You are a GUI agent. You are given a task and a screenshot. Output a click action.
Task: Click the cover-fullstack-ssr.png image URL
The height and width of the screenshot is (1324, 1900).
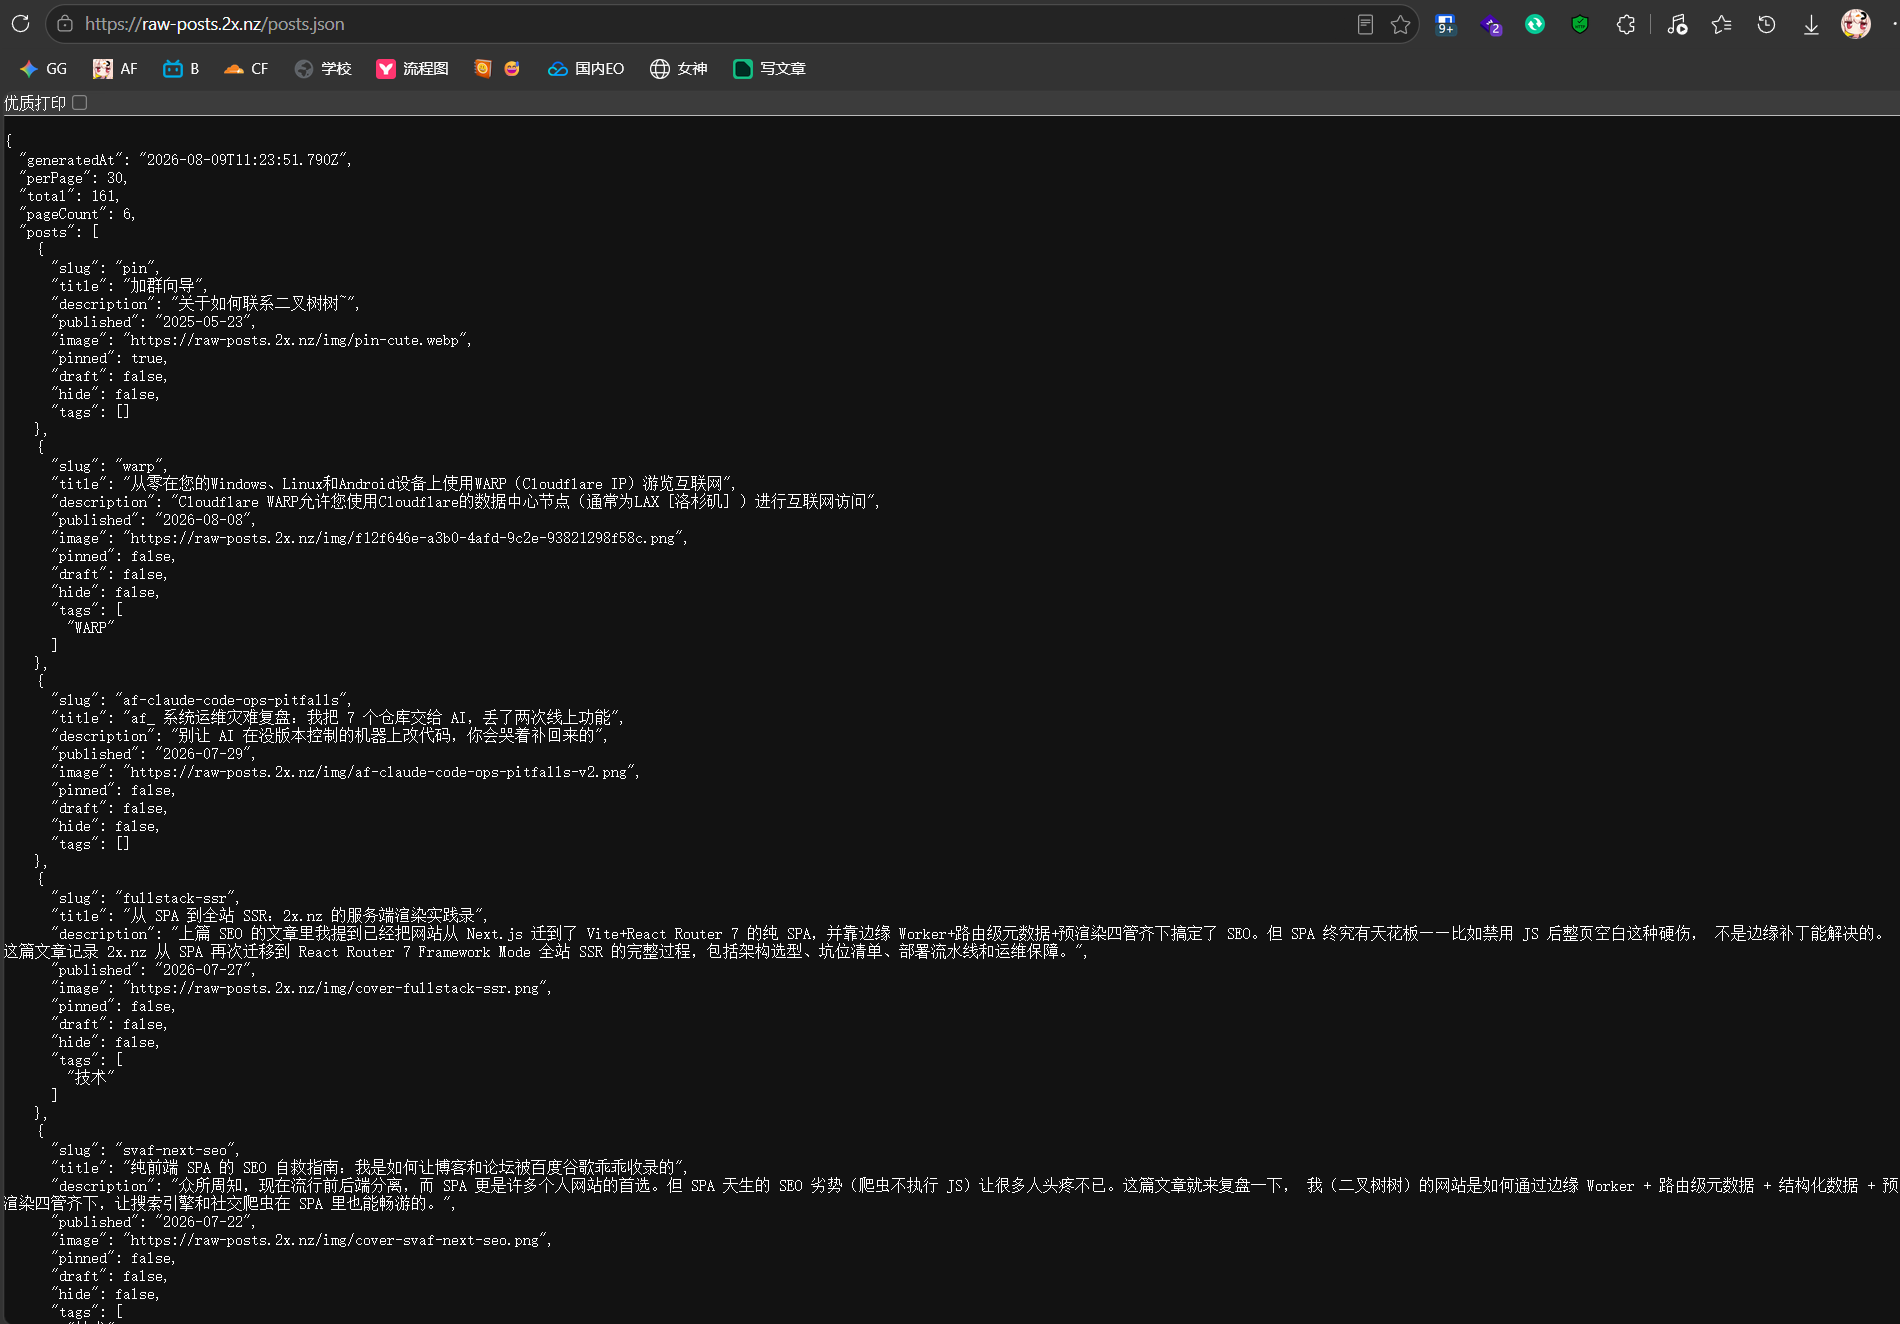pos(335,988)
